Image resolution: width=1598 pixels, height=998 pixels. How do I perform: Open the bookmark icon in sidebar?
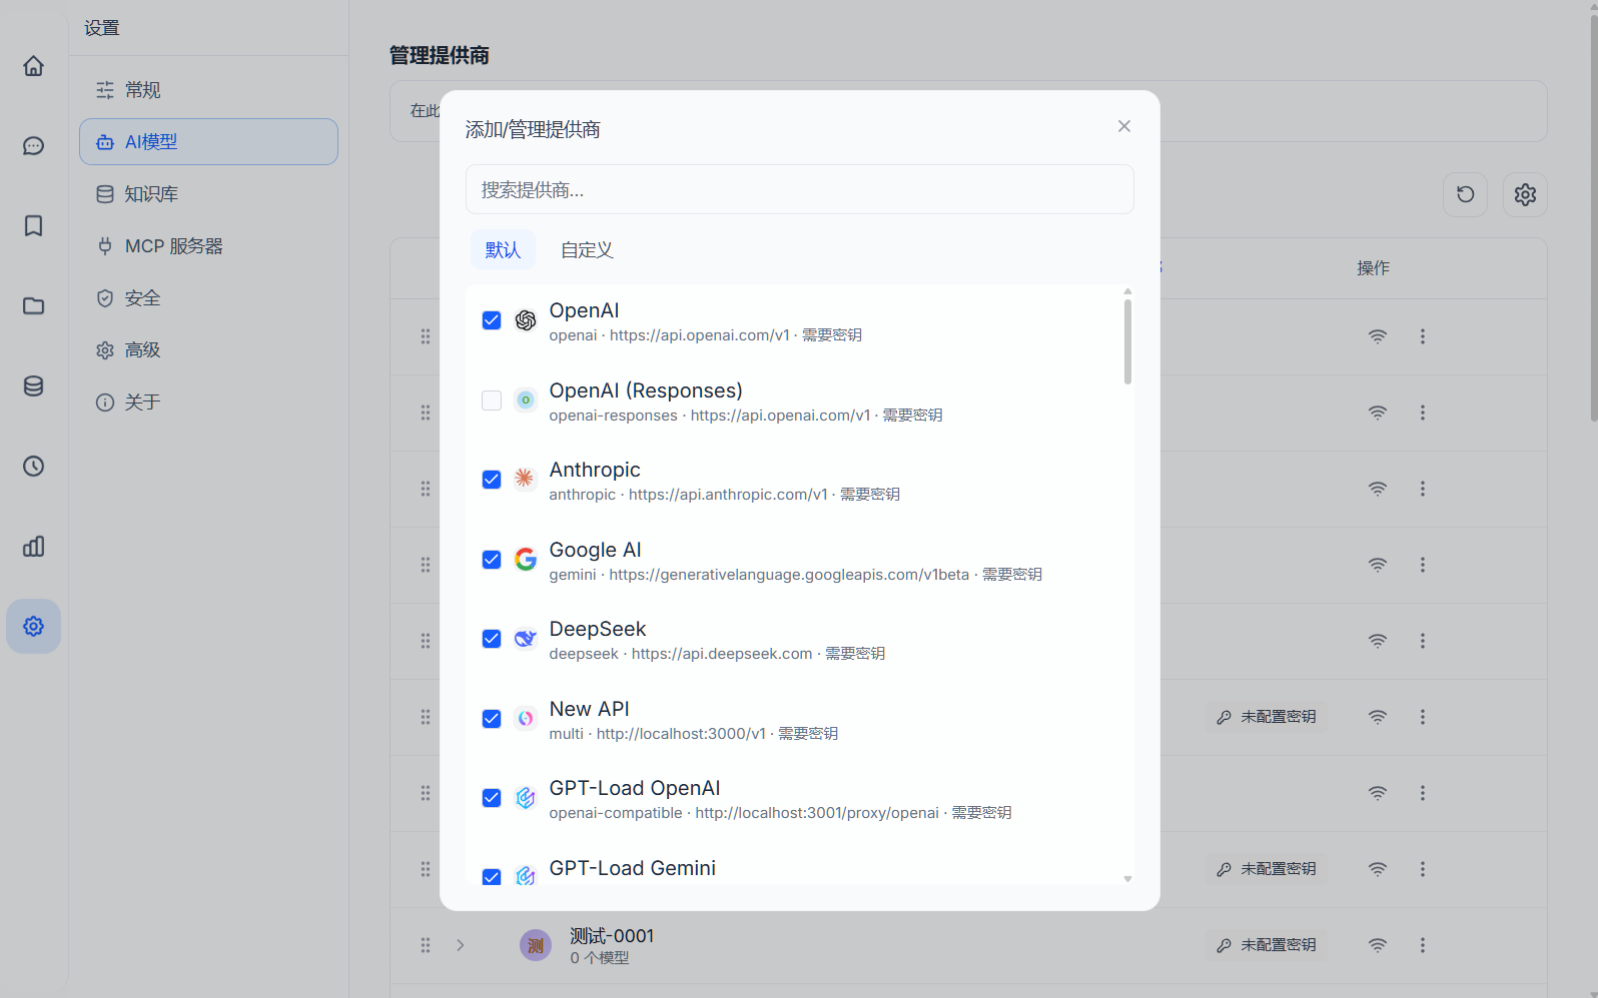(33, 226)
